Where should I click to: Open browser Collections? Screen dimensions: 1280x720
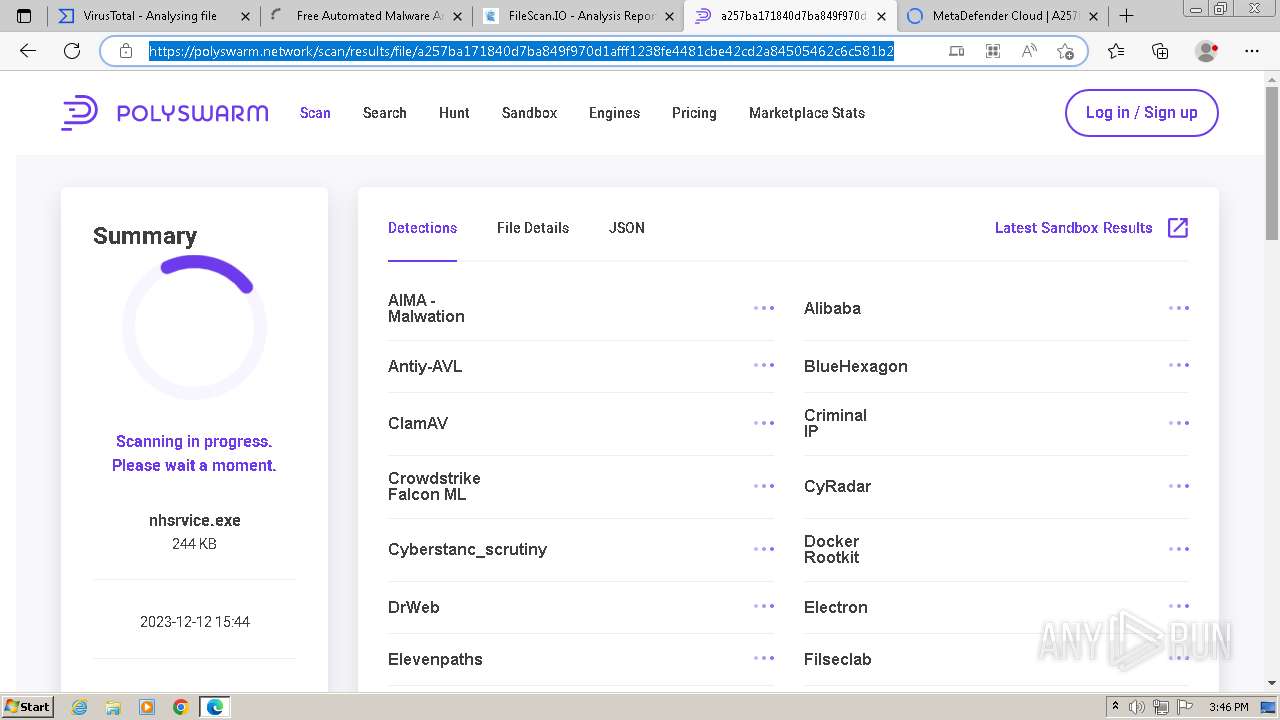point(1160,51)
